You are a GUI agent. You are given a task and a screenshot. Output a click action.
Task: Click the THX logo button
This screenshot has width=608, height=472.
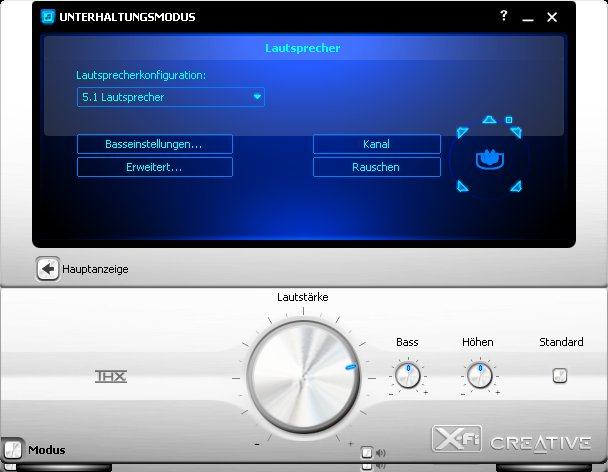[x=111, y=376]
